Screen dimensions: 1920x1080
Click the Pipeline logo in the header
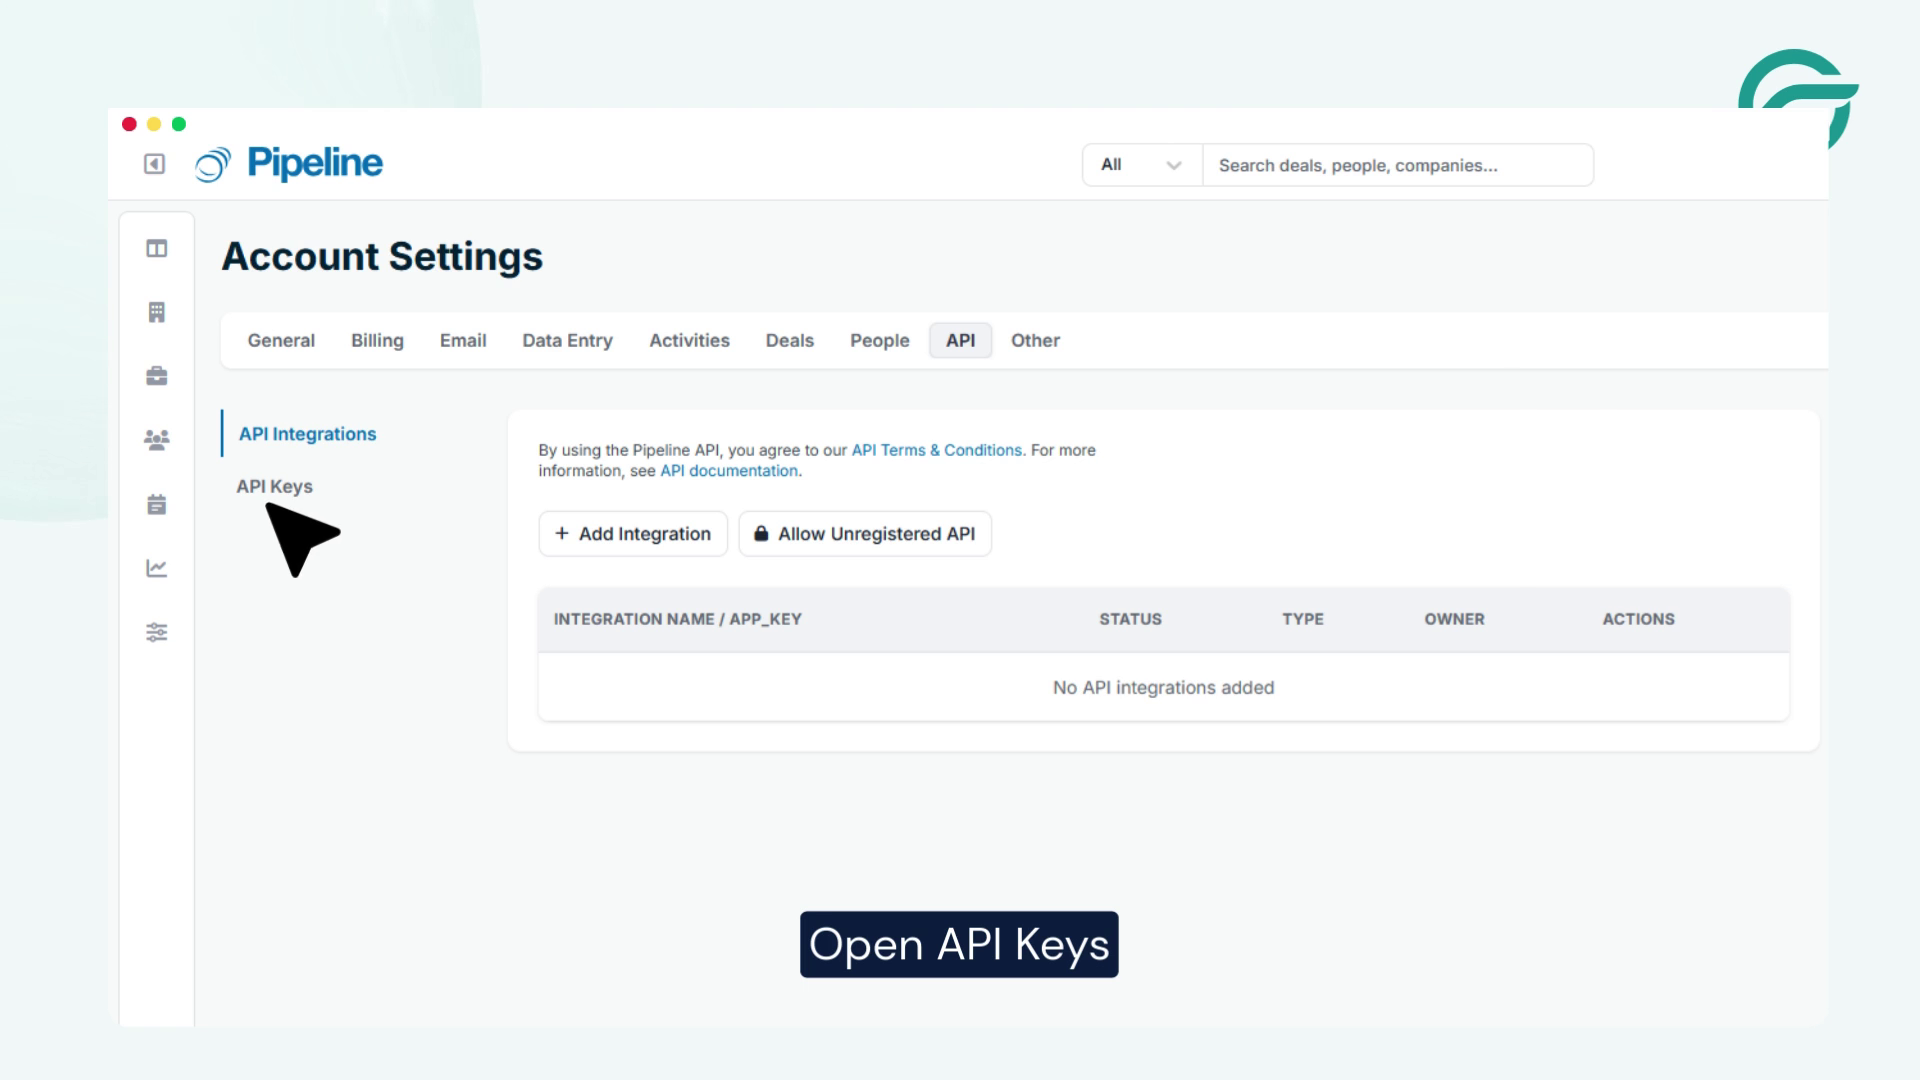(x=288, y=164)
